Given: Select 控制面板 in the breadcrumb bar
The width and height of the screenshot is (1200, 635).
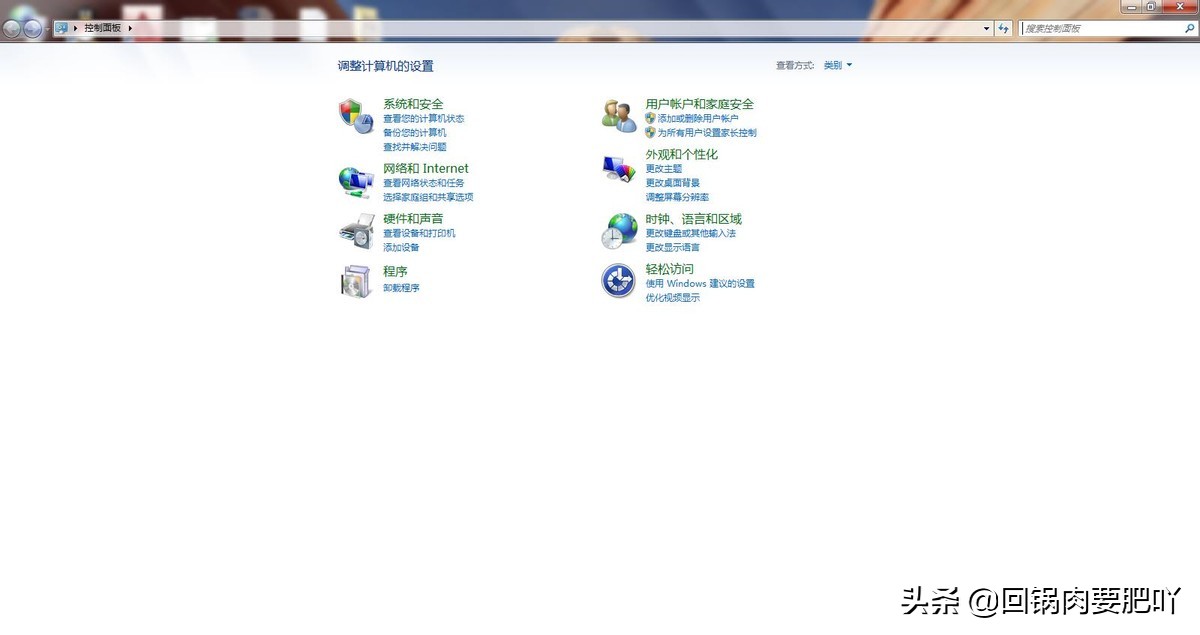Looking at the screenshot, I should coord(104,27).
